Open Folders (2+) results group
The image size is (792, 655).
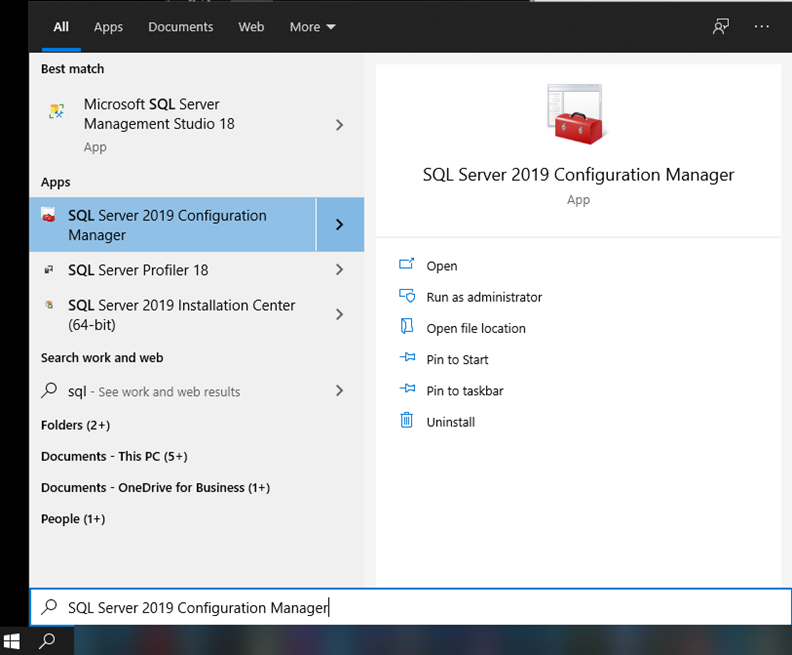(x=75, y=425)
